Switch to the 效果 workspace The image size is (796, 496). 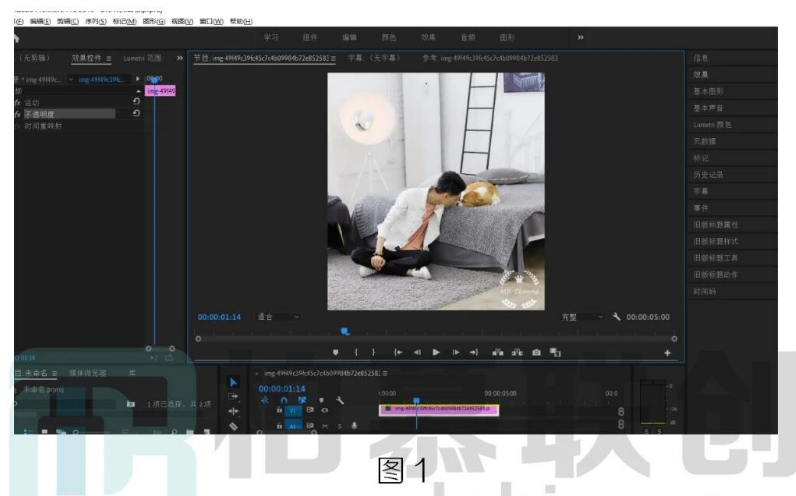pyautogui.click(x=428, y=38)
